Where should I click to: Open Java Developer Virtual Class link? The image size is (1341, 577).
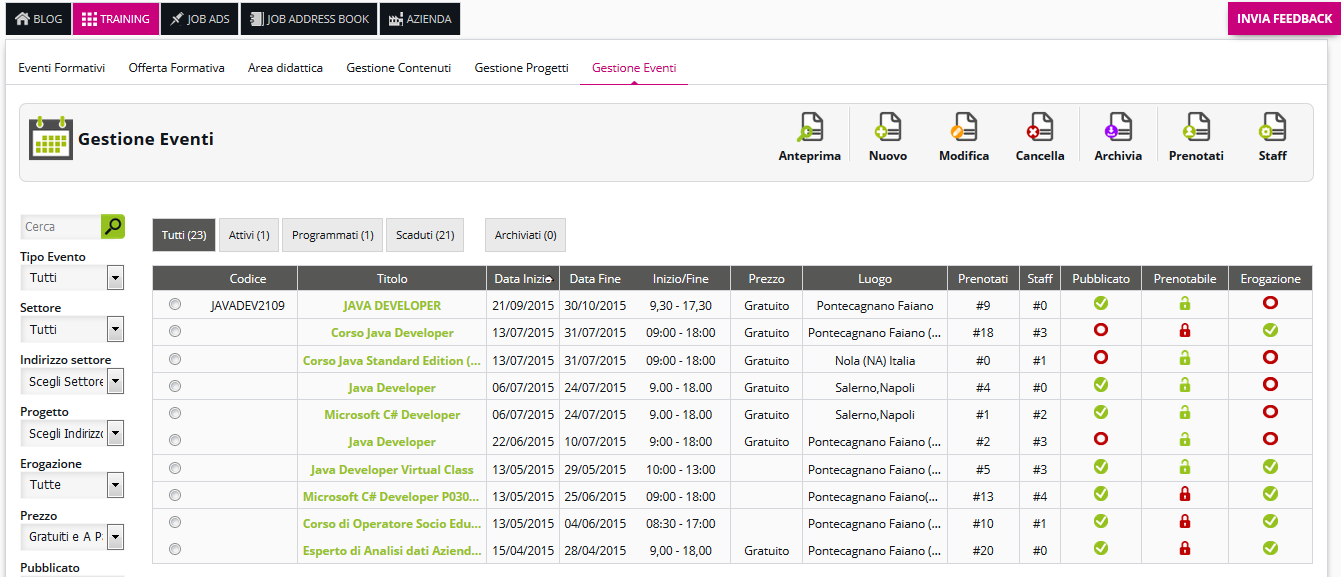point(392,470)
